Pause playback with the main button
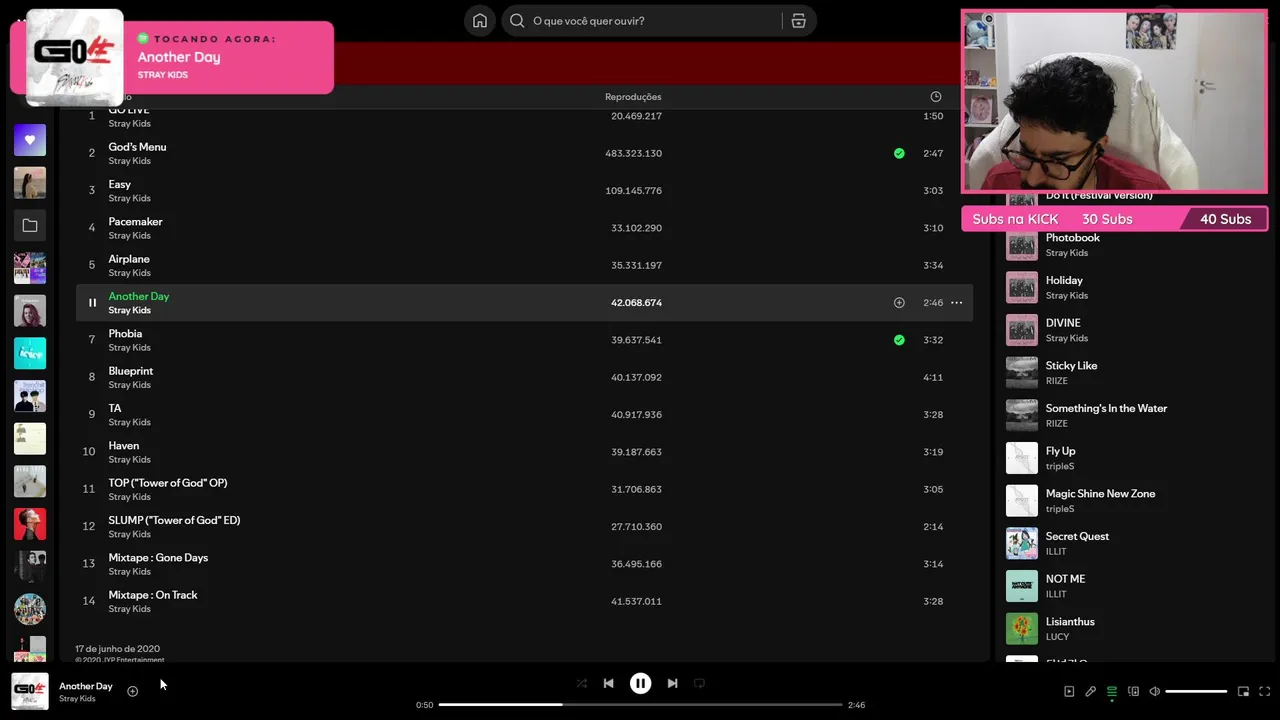The image size is (1280, 720). [640, 683]
